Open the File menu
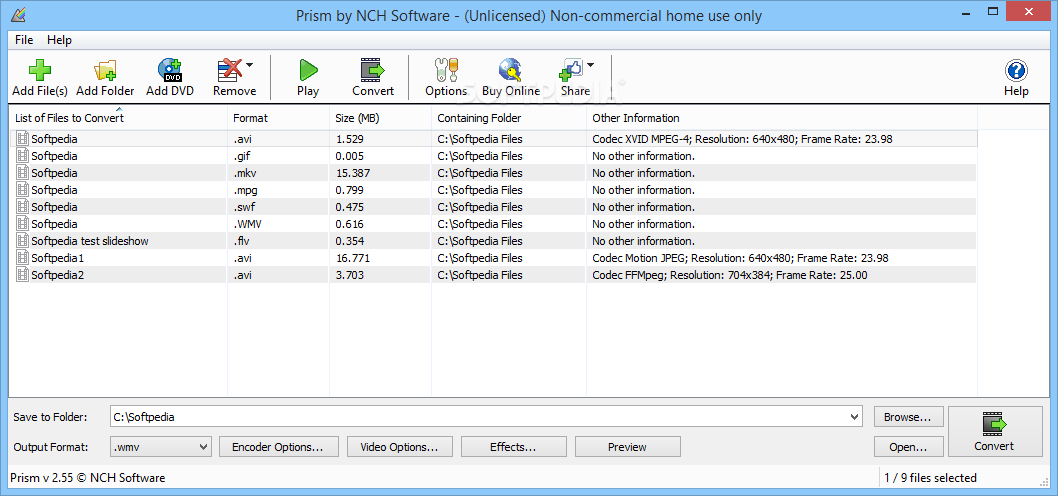The width and height of the screenshot is (1058, 496). (x=24, y=40)
